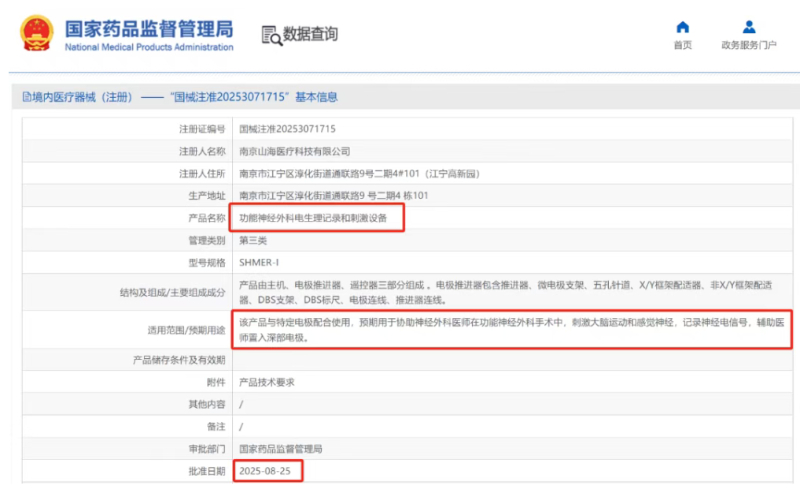Click the 国家药品监督管理局 site title
This screenshot has width=800, height=497.
pos(148,27)
